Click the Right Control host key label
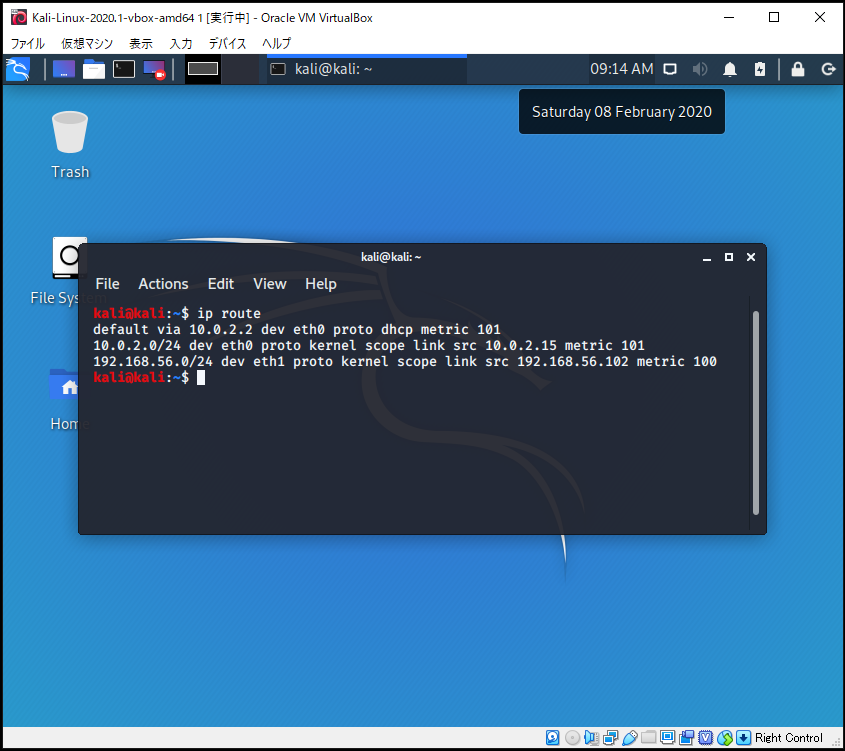The width and height of the screenshot is (845, 751). [x=788, y=738]
